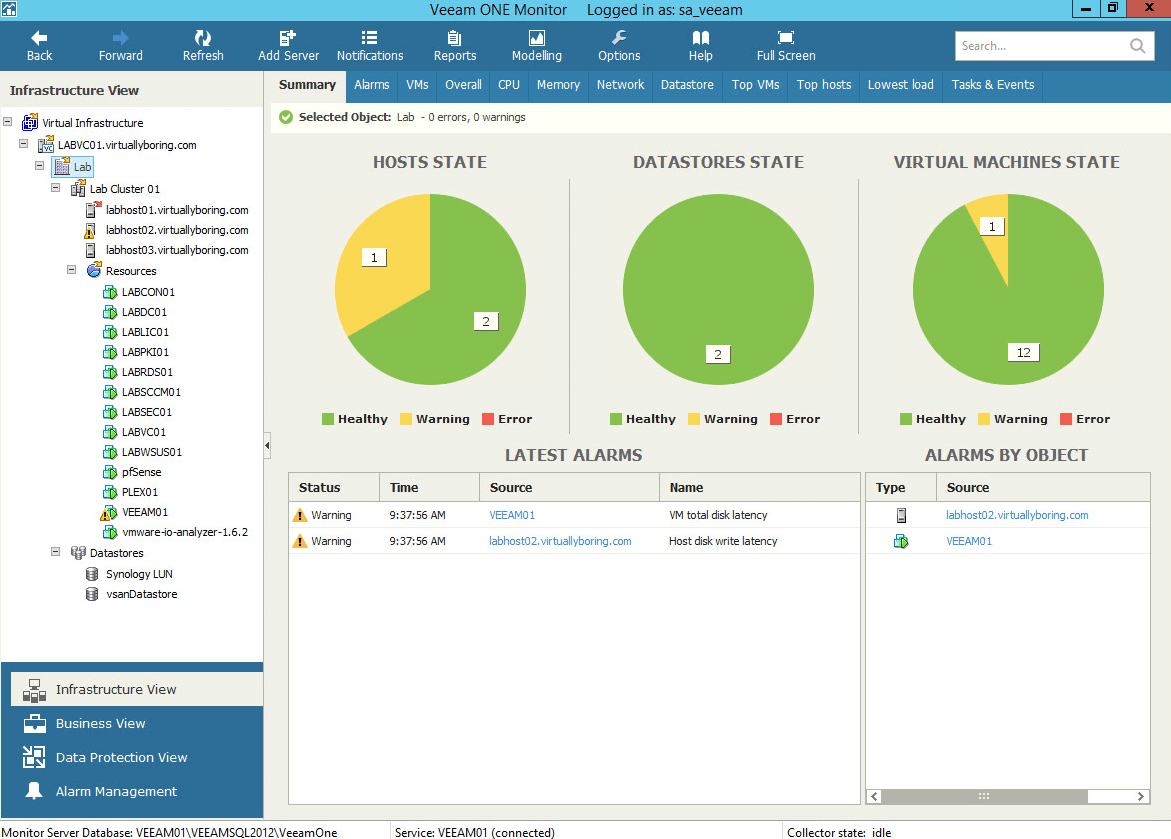Viewport: 1171px width, 839px height.
Task: Click the VM type icon for VEEAM01 alarm
Action: (x=901, y=541)
